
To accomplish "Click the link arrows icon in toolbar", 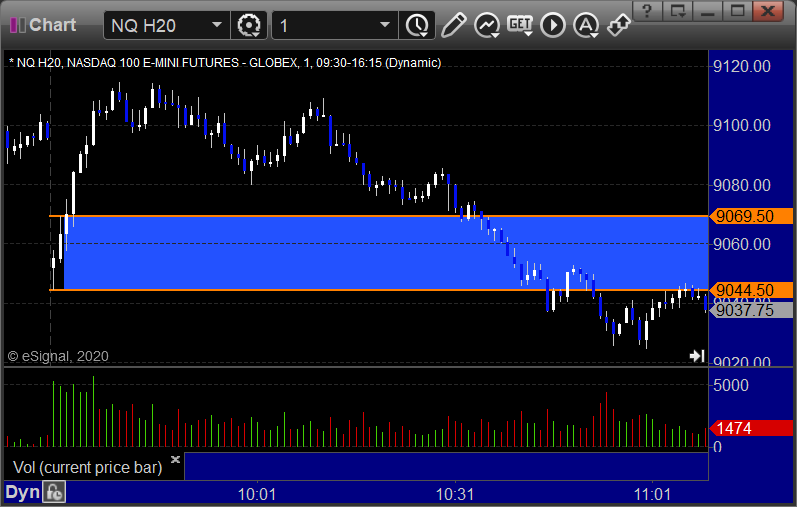I will click(x=619, y=25).
